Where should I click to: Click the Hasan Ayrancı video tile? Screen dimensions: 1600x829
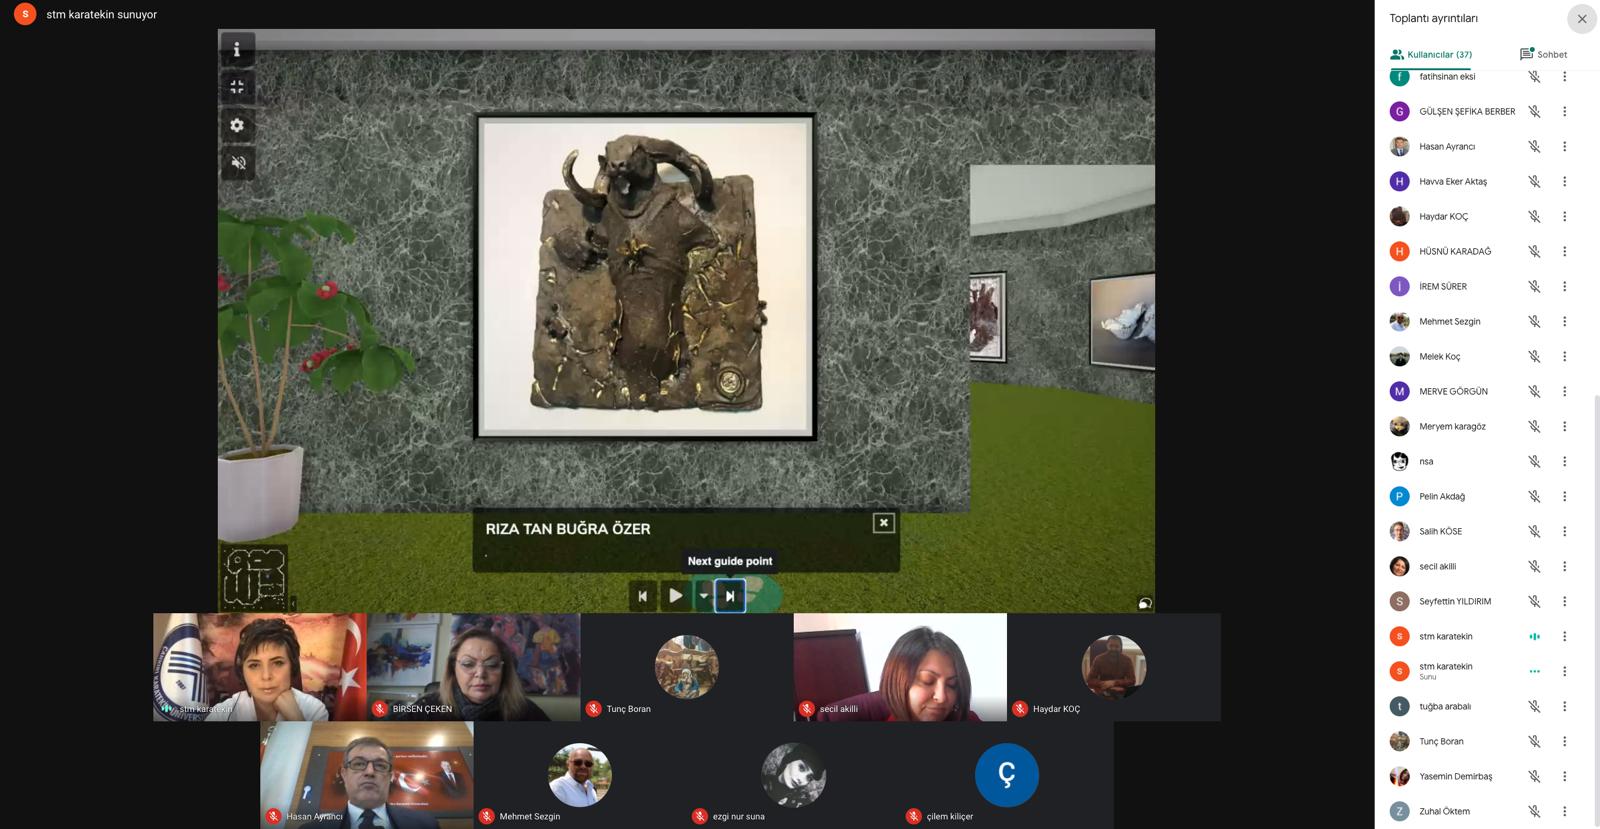[x=367, y=775]
